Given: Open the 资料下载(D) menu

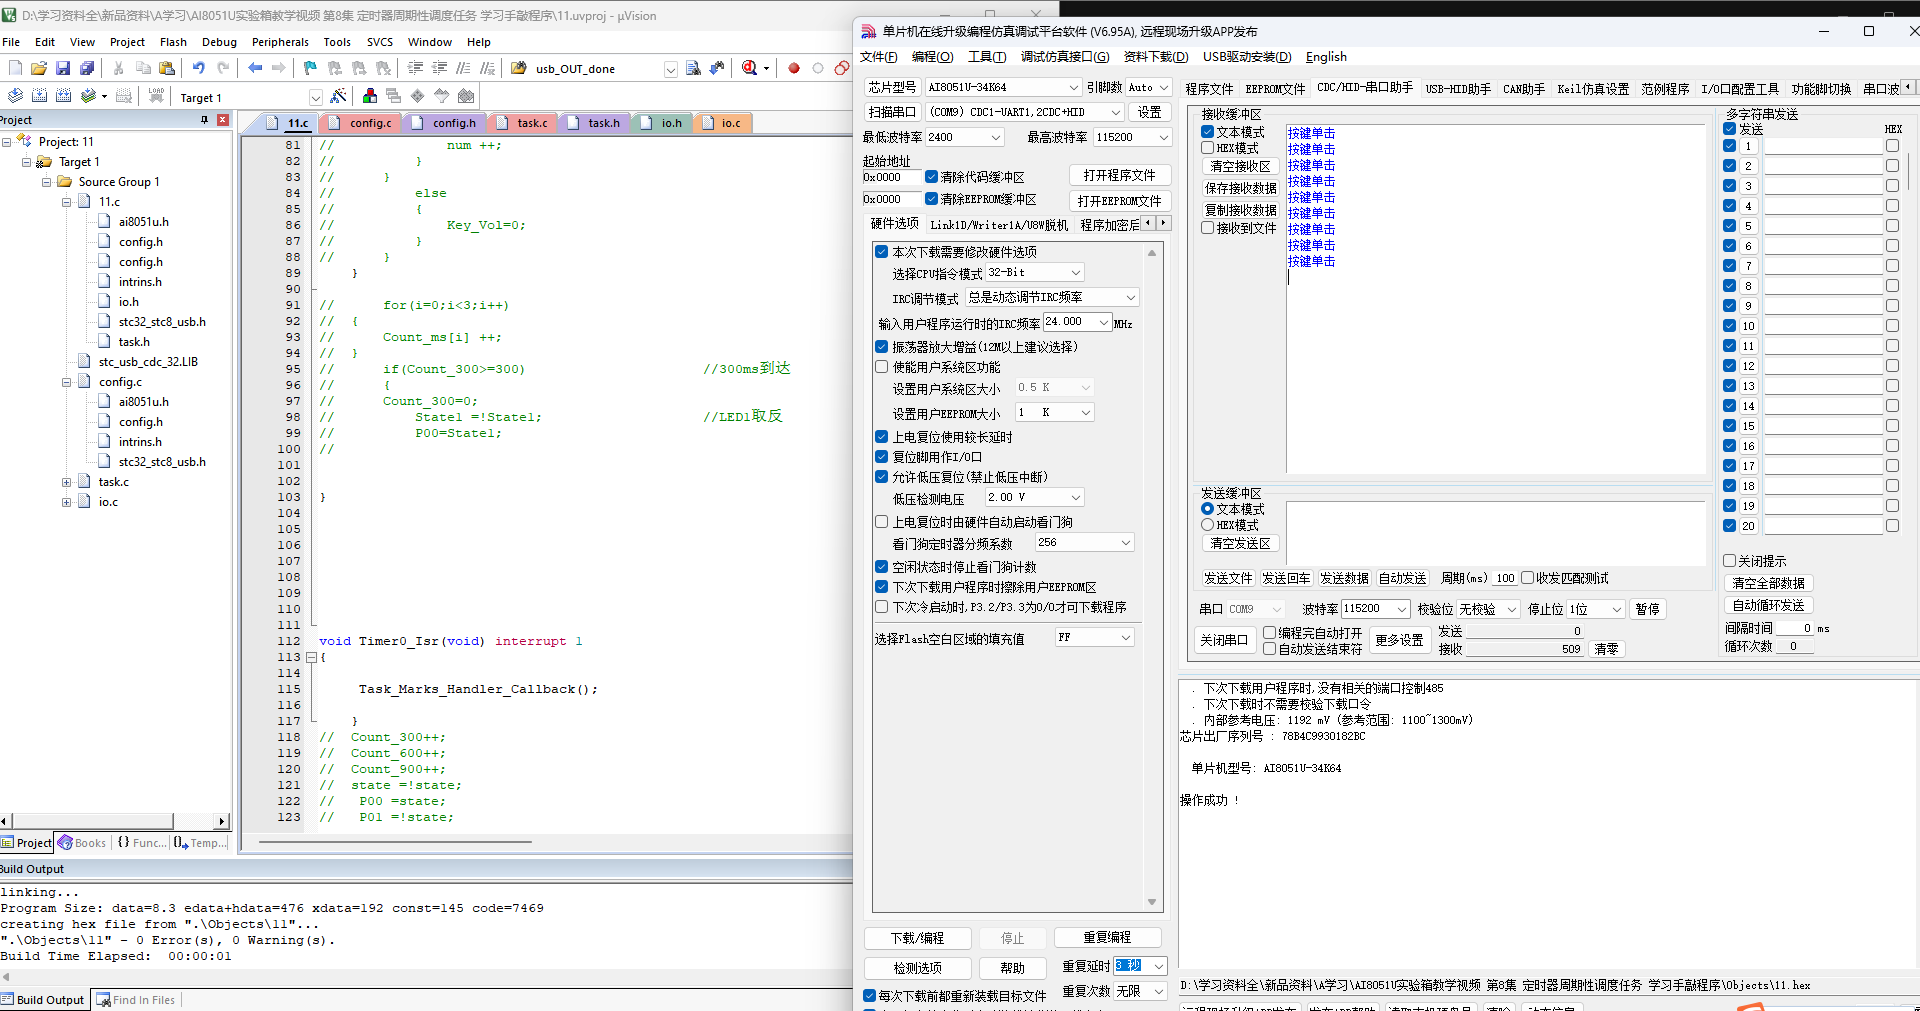Looking at the screenshot, I should (1156, 57).
